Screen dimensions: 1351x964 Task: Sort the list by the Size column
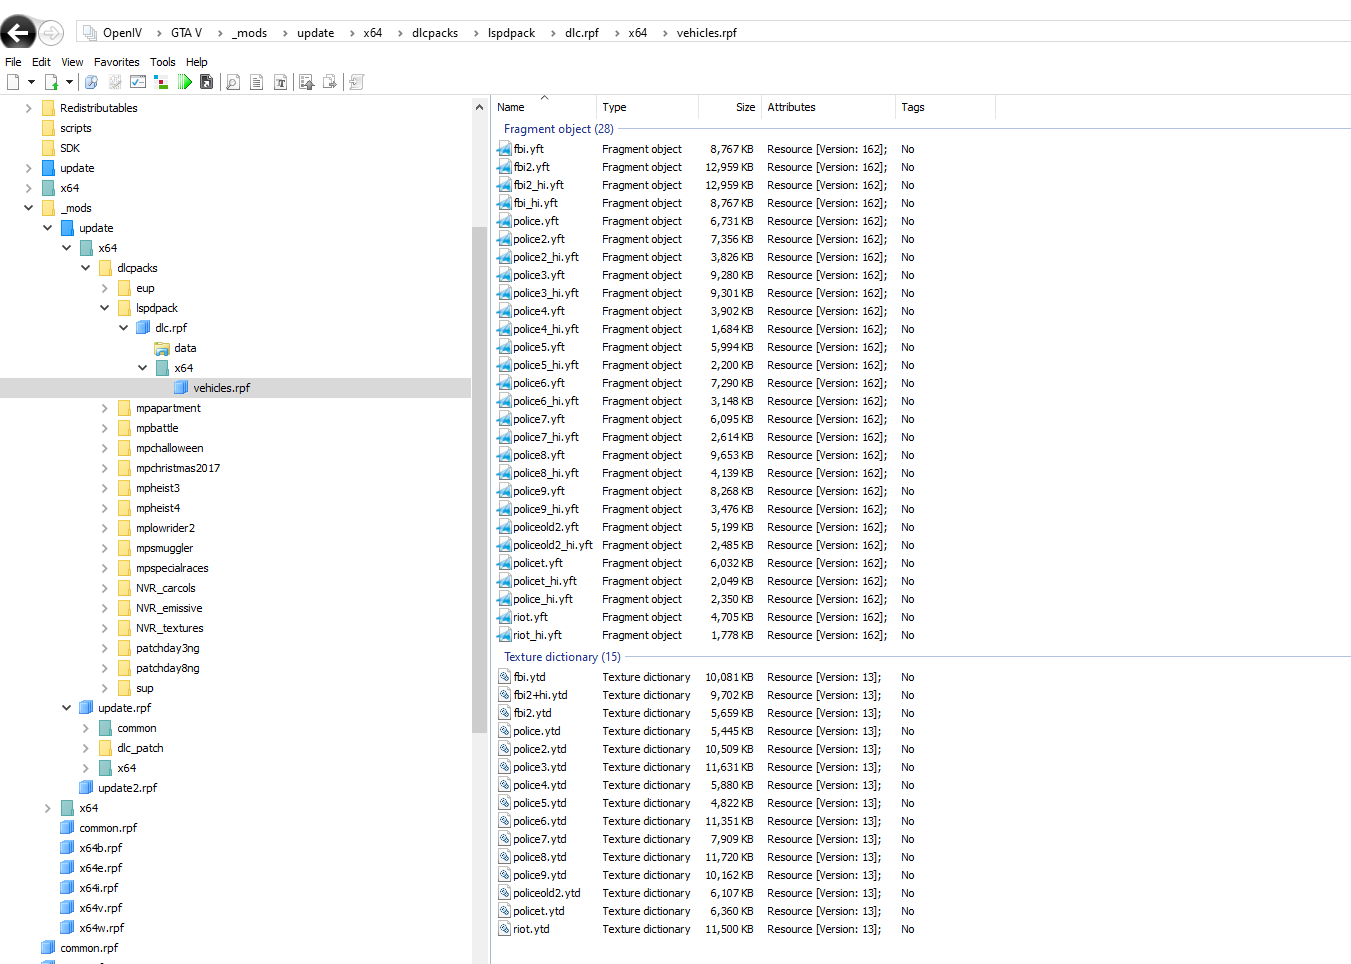[x=729, y=107]
